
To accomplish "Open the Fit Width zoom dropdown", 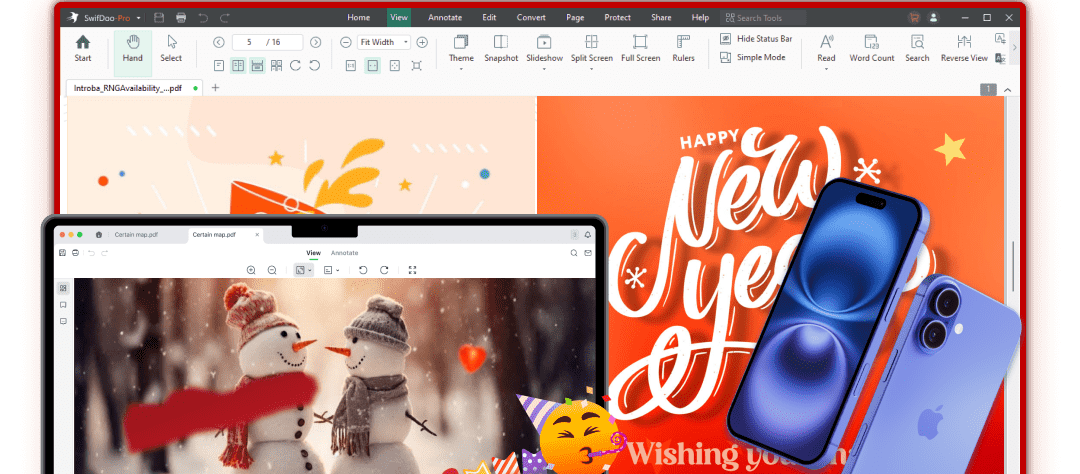I will point(384,42).
